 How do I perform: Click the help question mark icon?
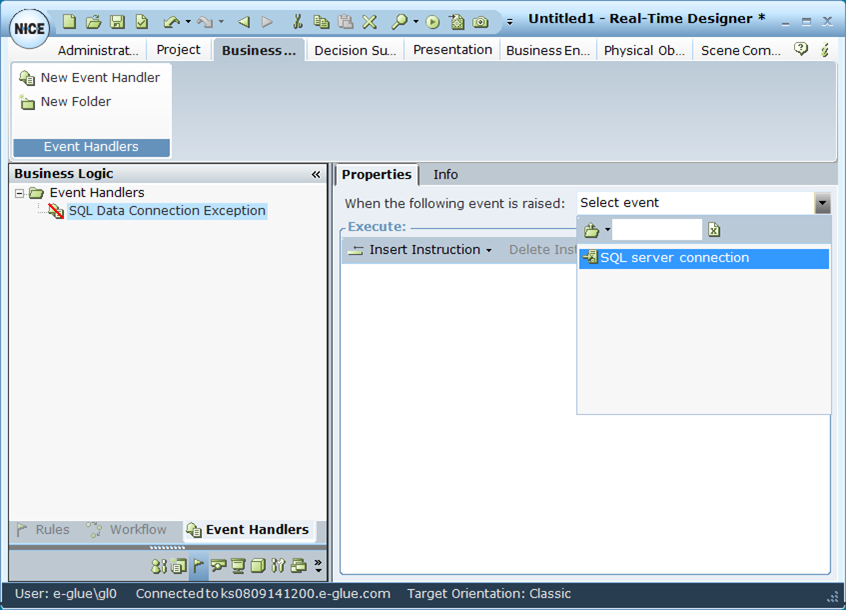801,49
